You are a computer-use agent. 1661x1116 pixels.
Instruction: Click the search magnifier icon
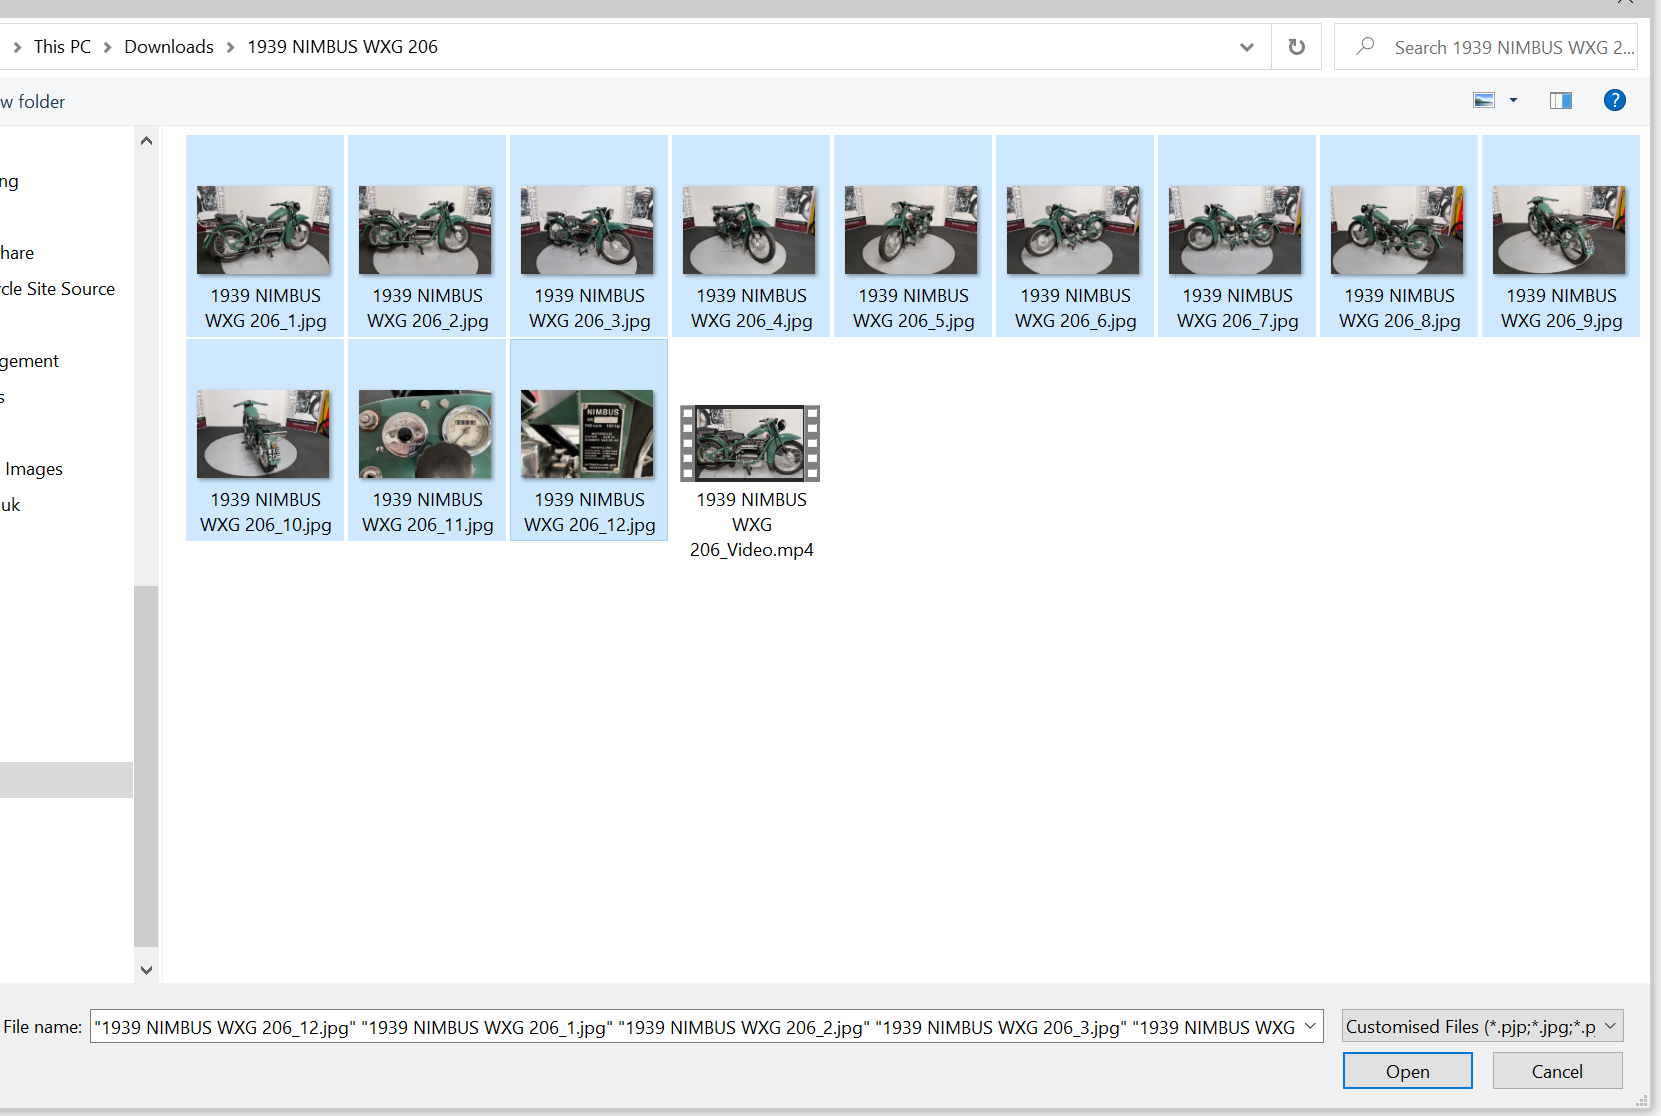(1365, 47)
